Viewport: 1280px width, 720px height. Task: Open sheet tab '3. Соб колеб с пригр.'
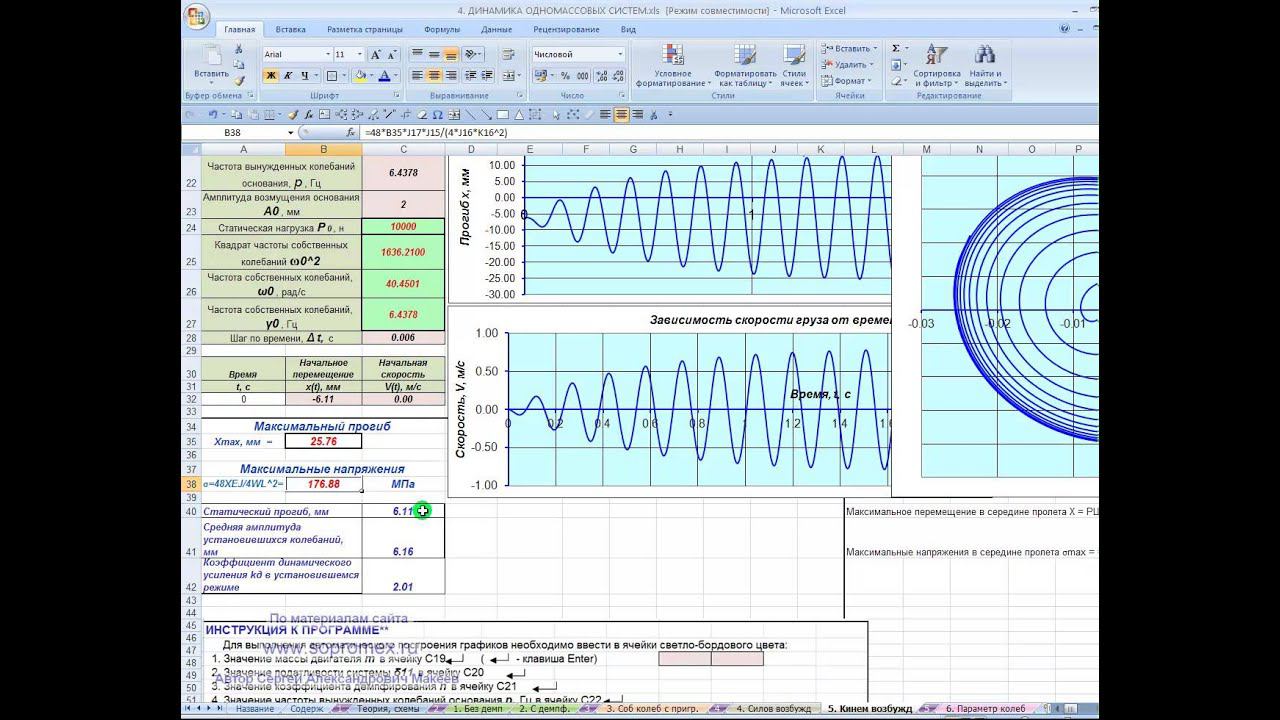coord(652,709)
